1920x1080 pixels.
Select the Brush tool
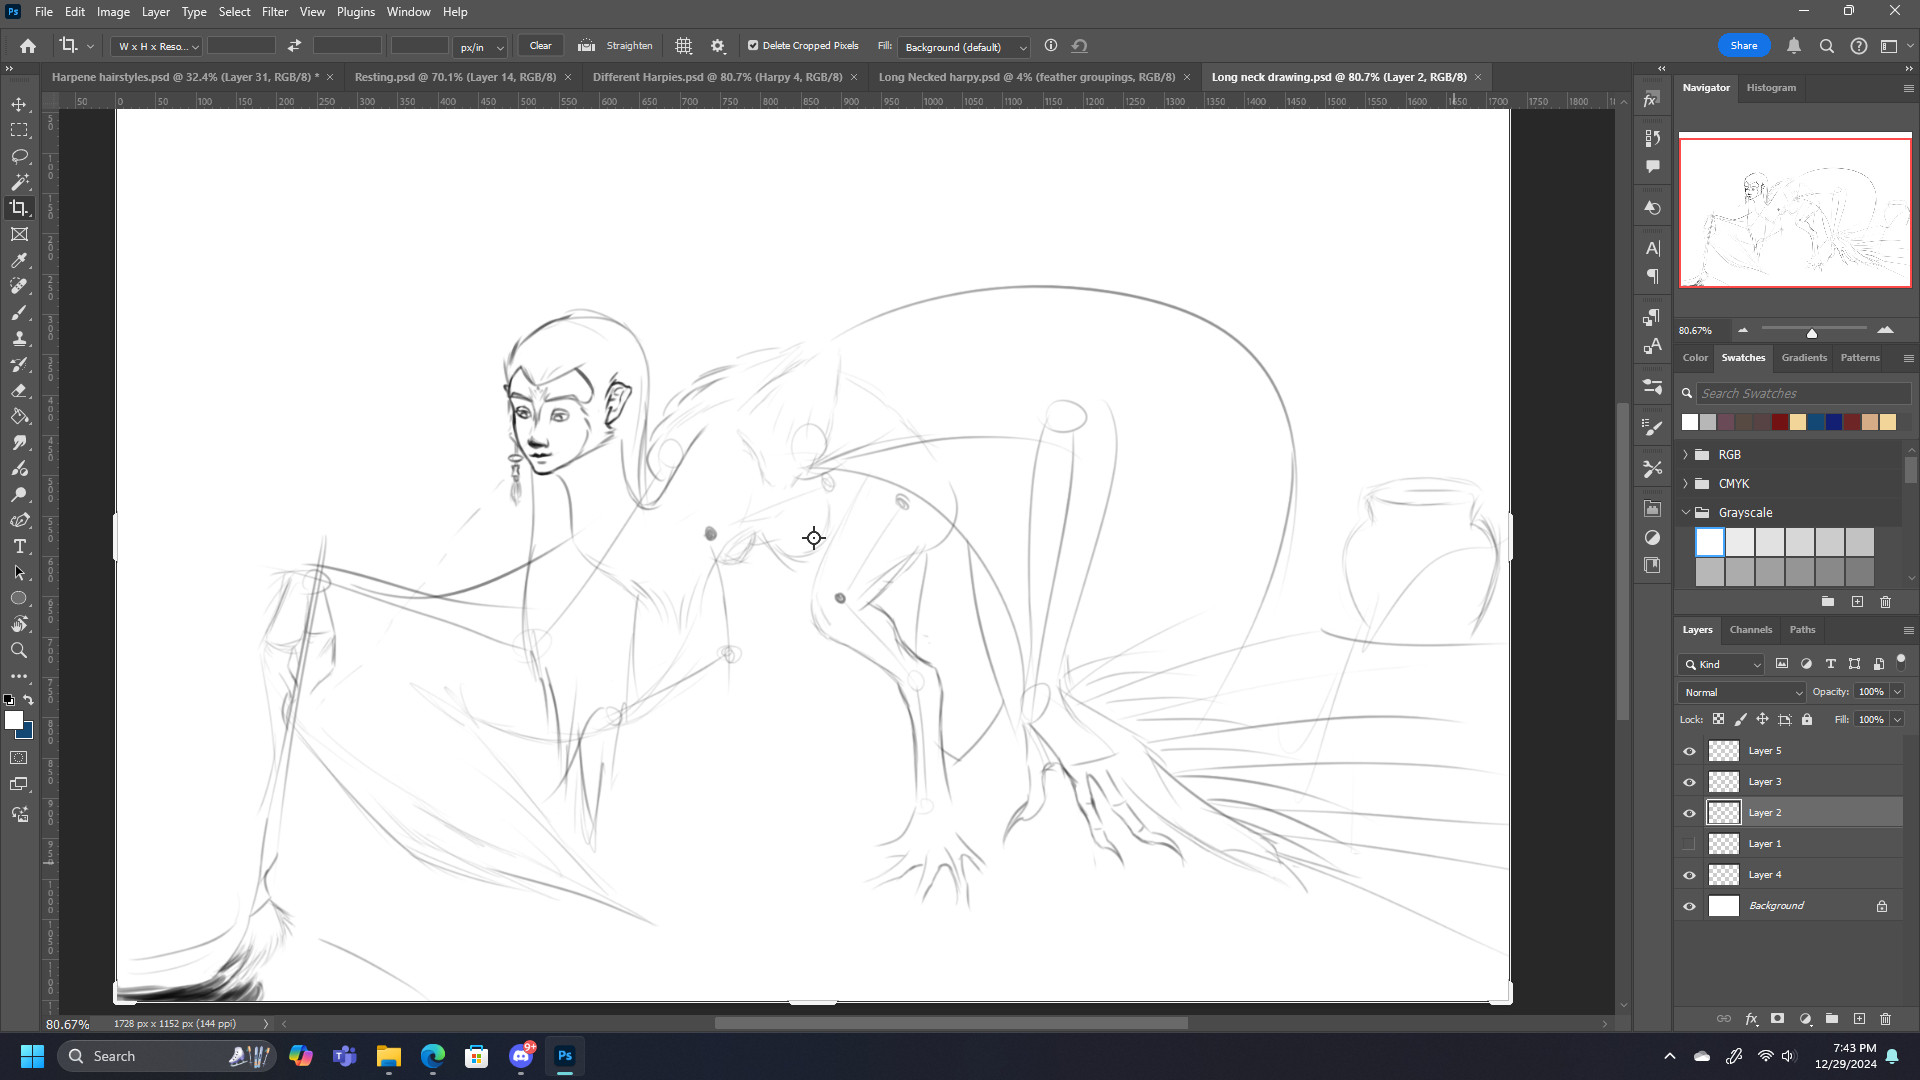click(x=19, y=312)
